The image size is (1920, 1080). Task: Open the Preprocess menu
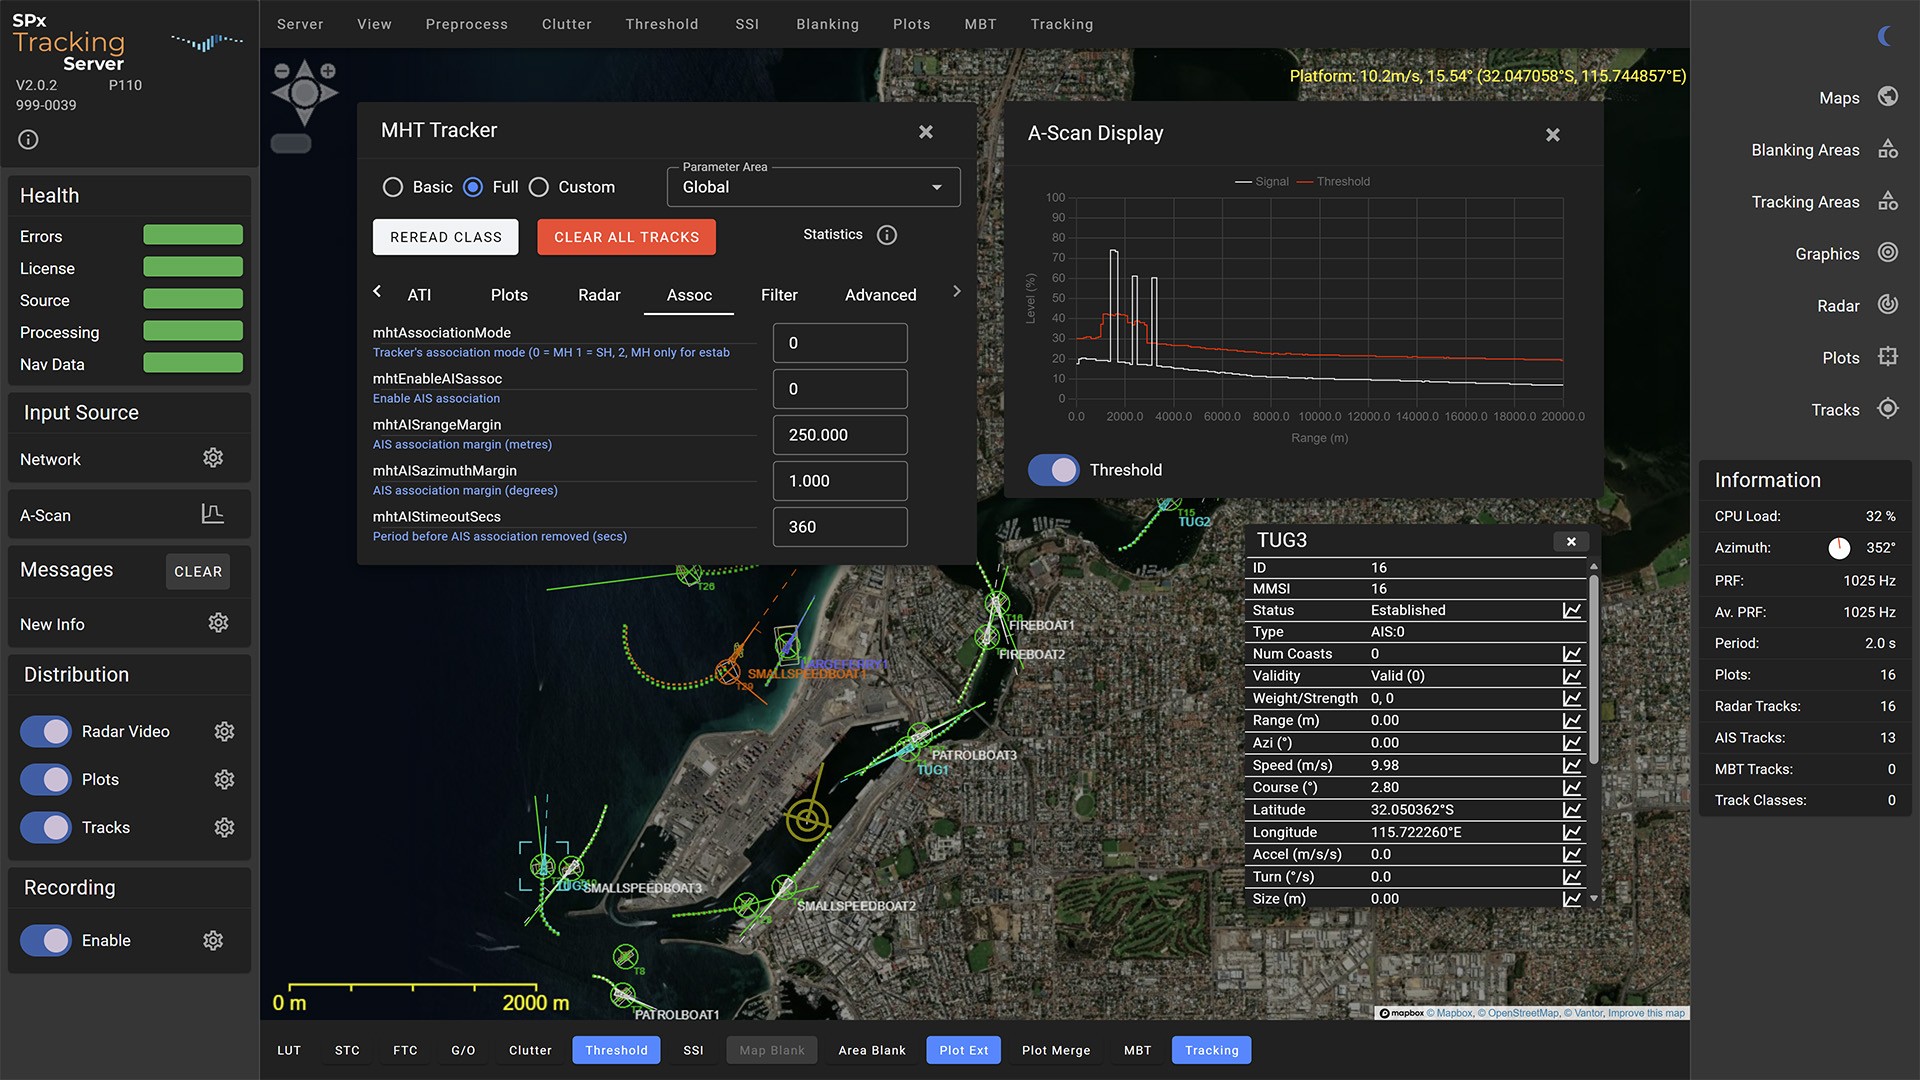click(467, 24)
